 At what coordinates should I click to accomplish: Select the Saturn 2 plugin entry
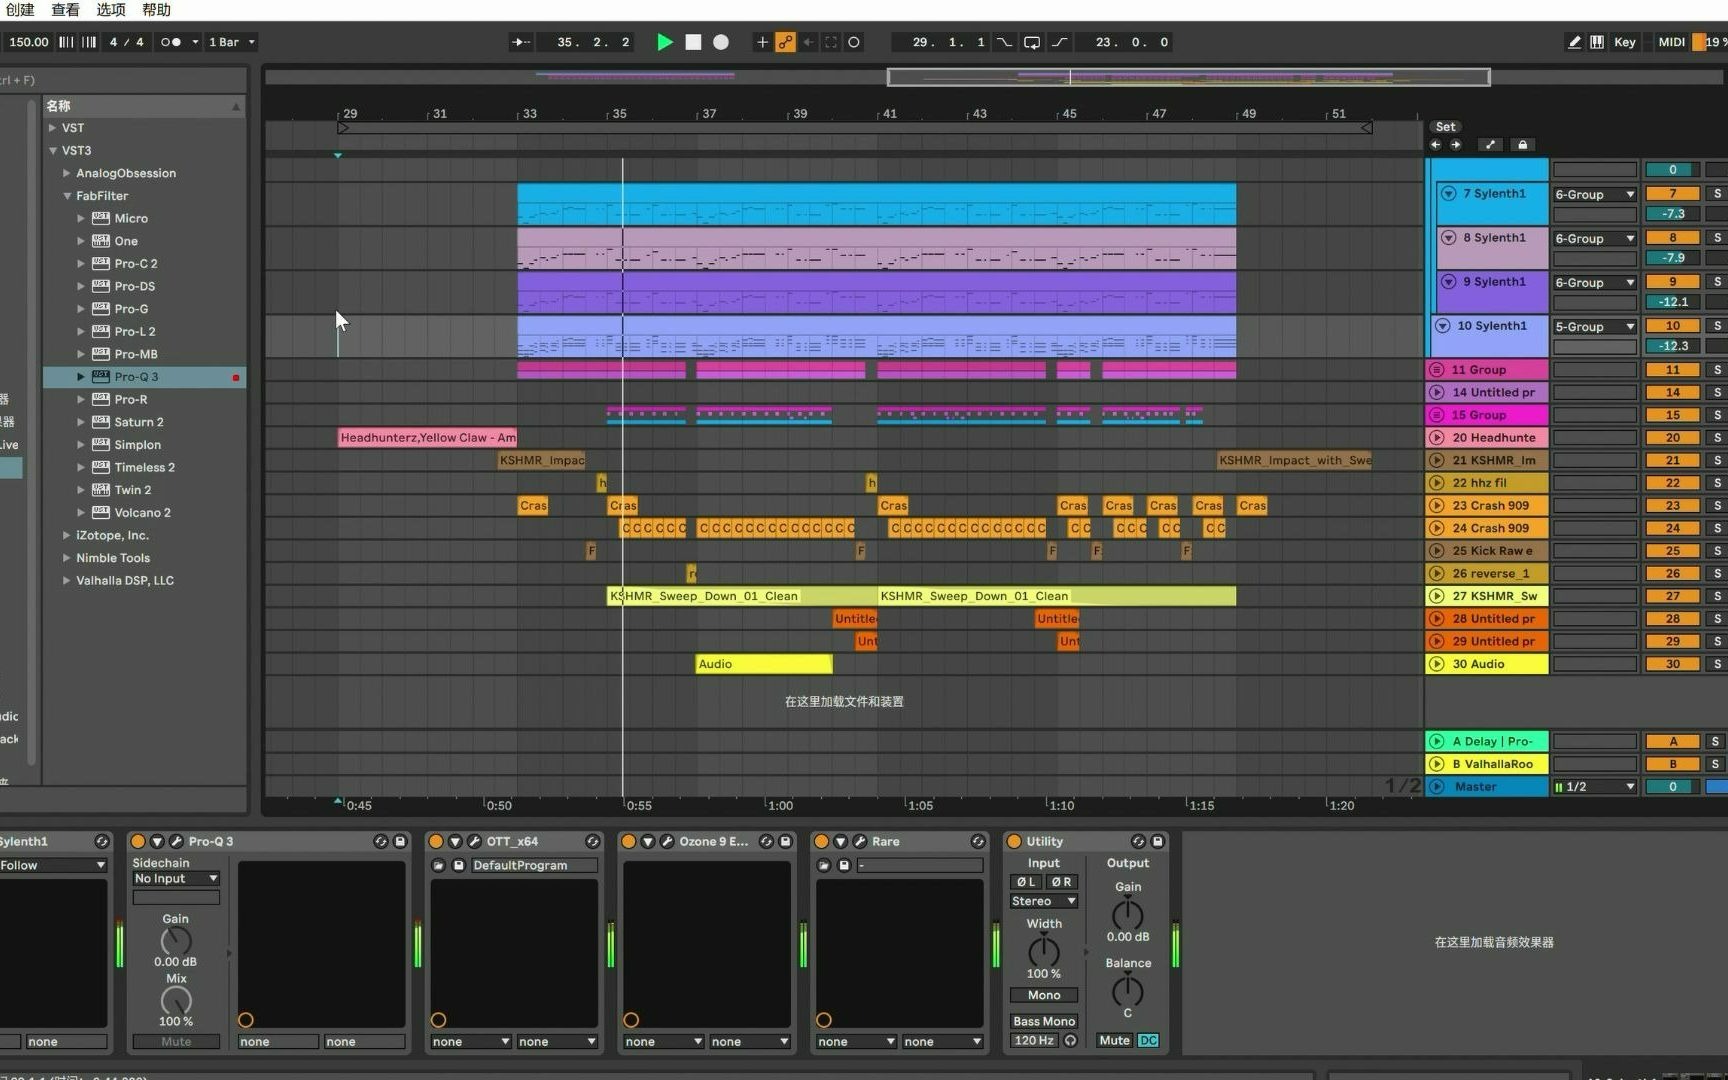(144, 422)
